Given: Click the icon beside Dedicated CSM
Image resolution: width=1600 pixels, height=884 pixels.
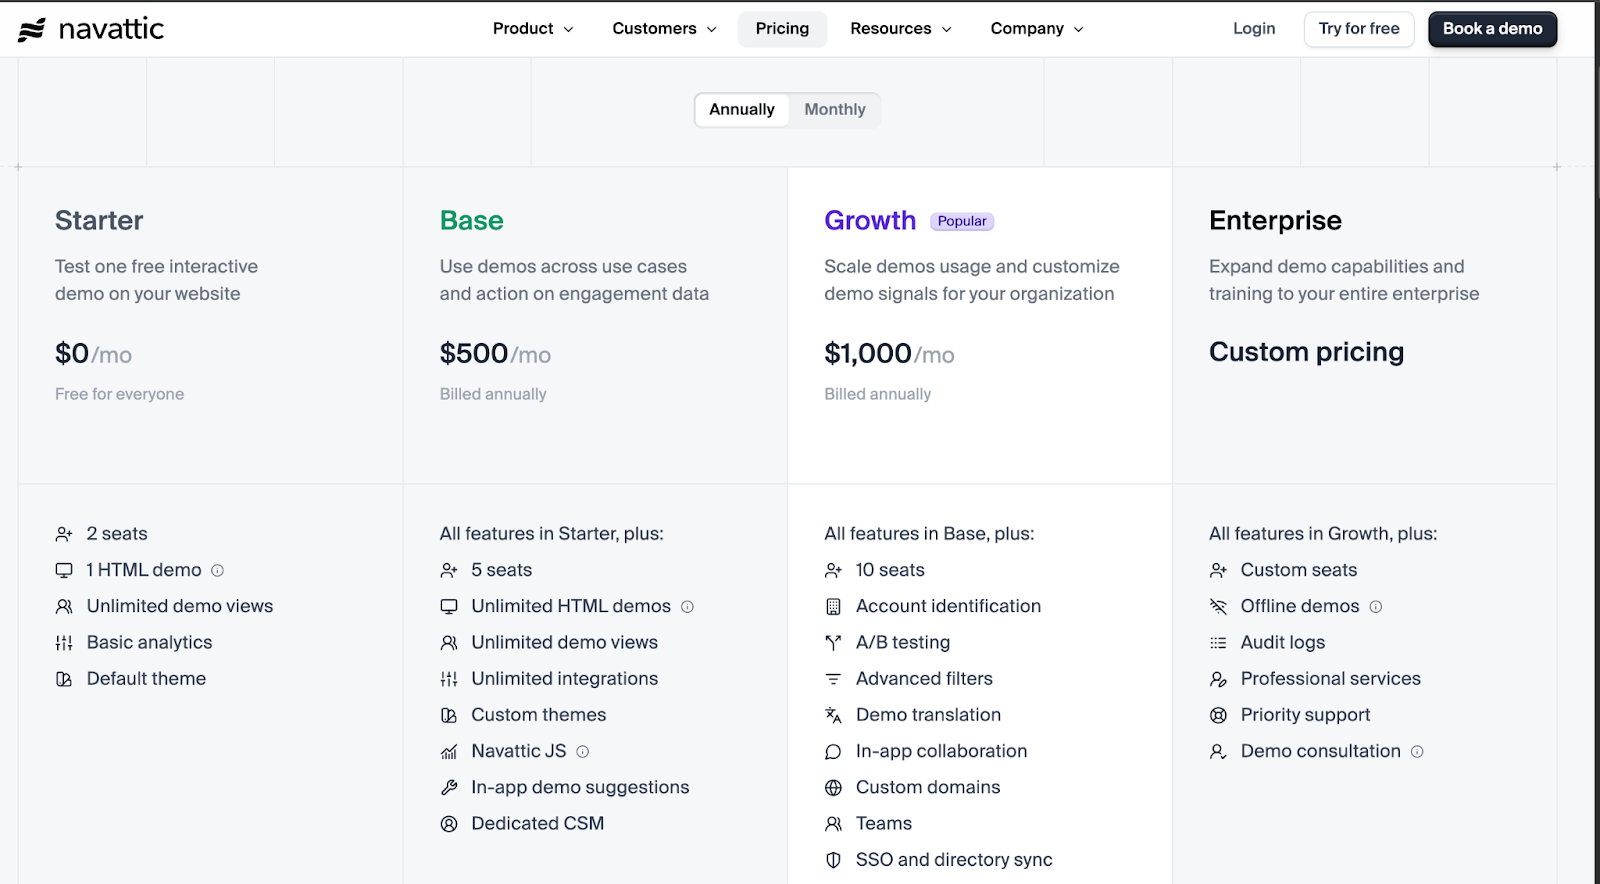Looking at the screenshot, I should (449, 824).
